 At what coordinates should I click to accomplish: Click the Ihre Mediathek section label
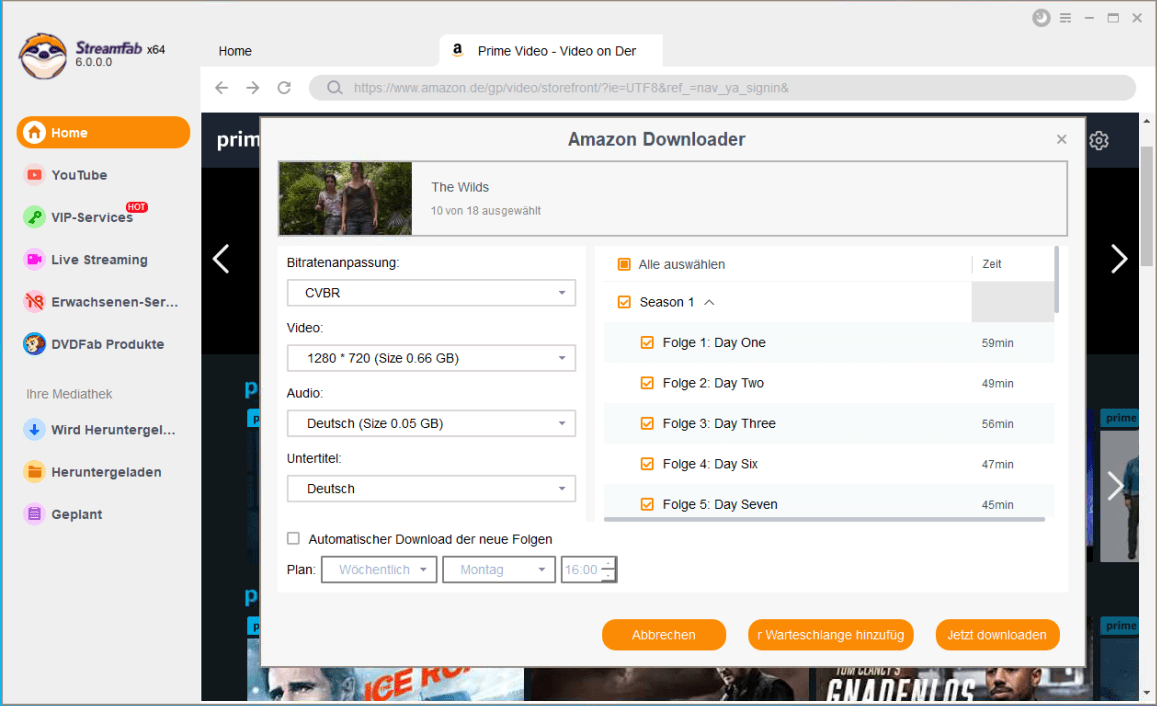pyautogui.click(x=69, y=394)
